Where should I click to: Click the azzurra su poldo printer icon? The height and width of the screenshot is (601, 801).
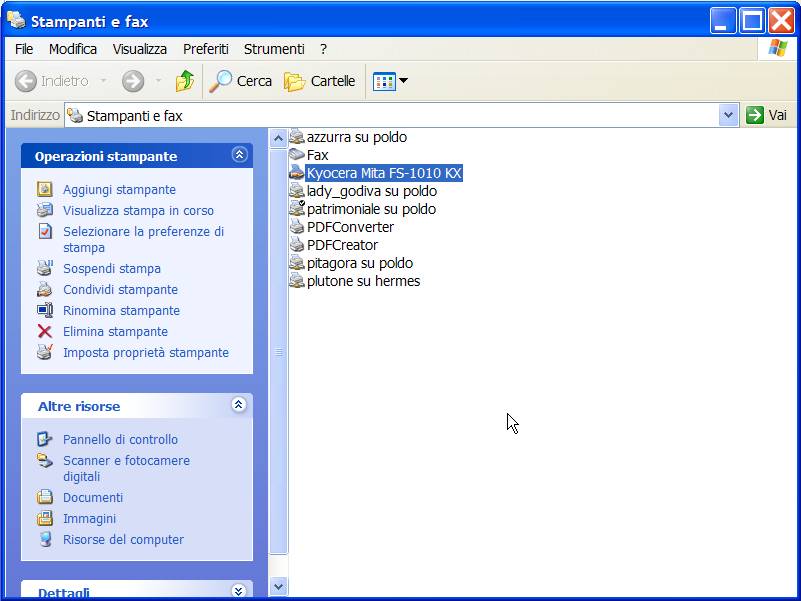coord(297,136)
